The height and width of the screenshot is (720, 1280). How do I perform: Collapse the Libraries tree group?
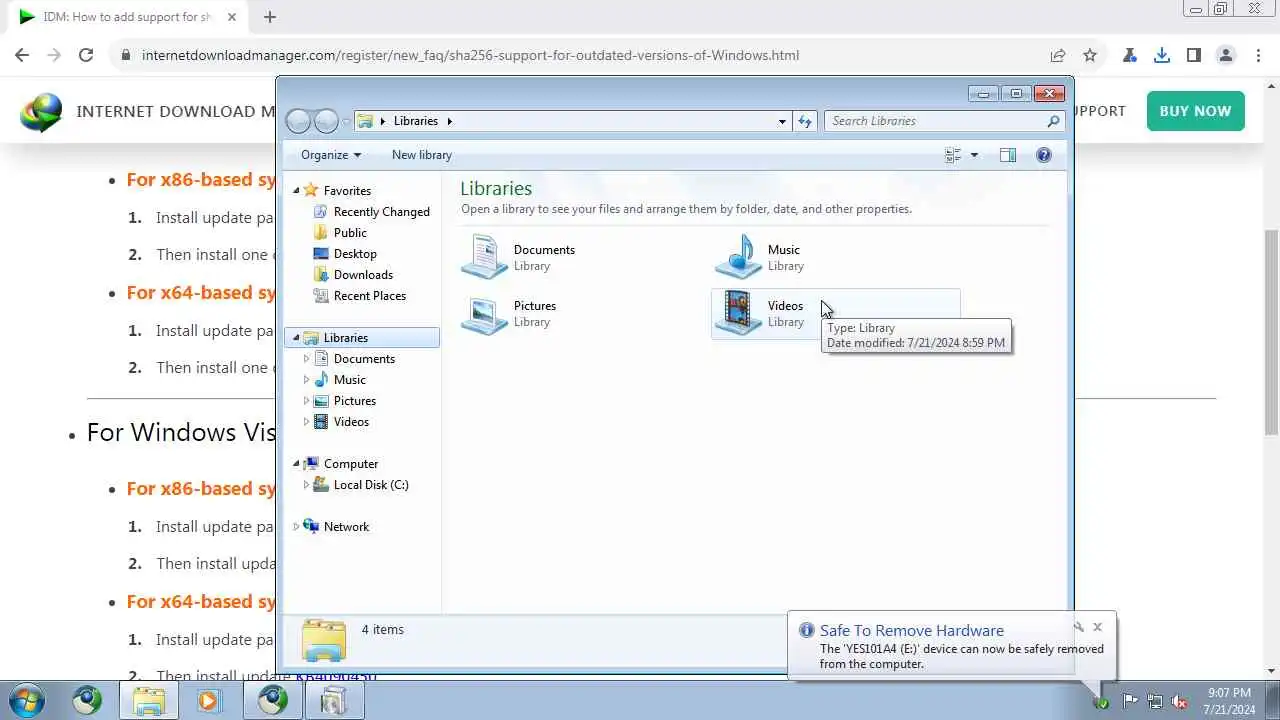coord(296,338)
